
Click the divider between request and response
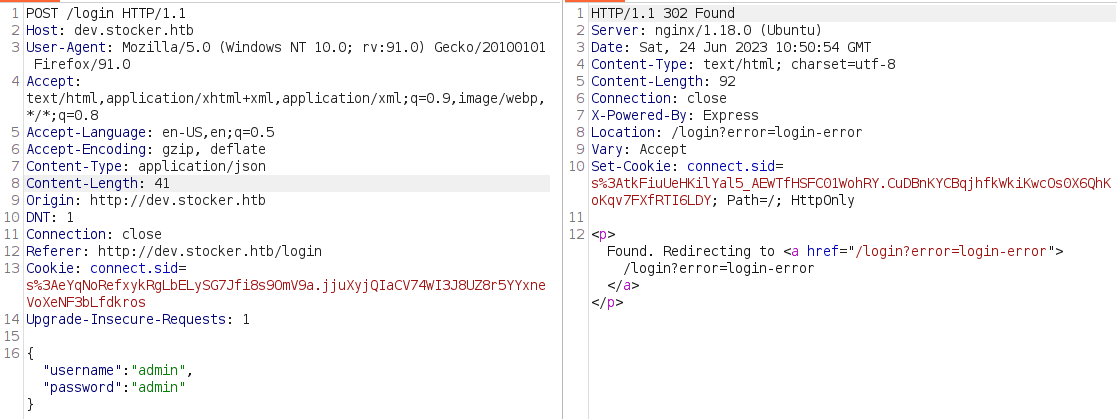click(563, 210)
